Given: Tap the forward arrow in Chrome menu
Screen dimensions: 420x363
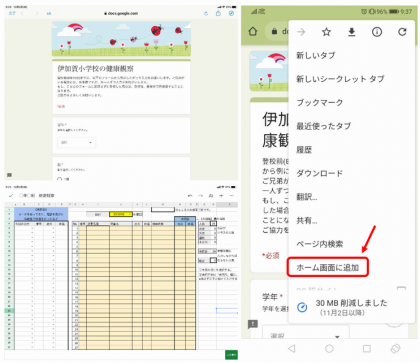Looking at the screenshot, I should tap(301, 32).
